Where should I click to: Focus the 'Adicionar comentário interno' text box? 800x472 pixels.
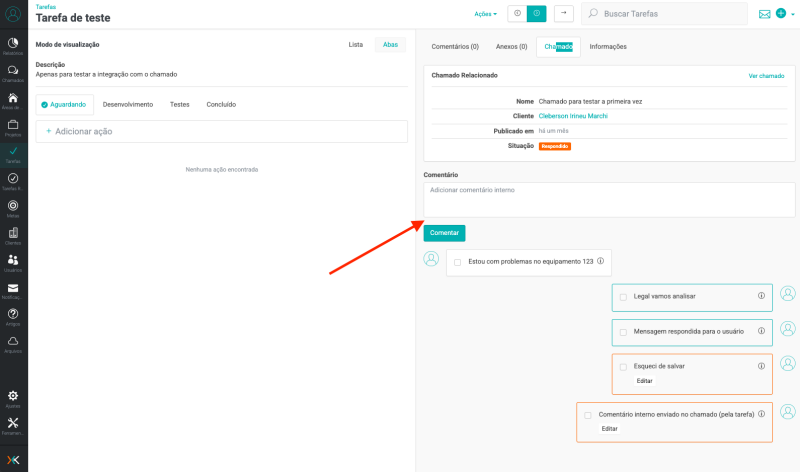[x=609, y=199]
